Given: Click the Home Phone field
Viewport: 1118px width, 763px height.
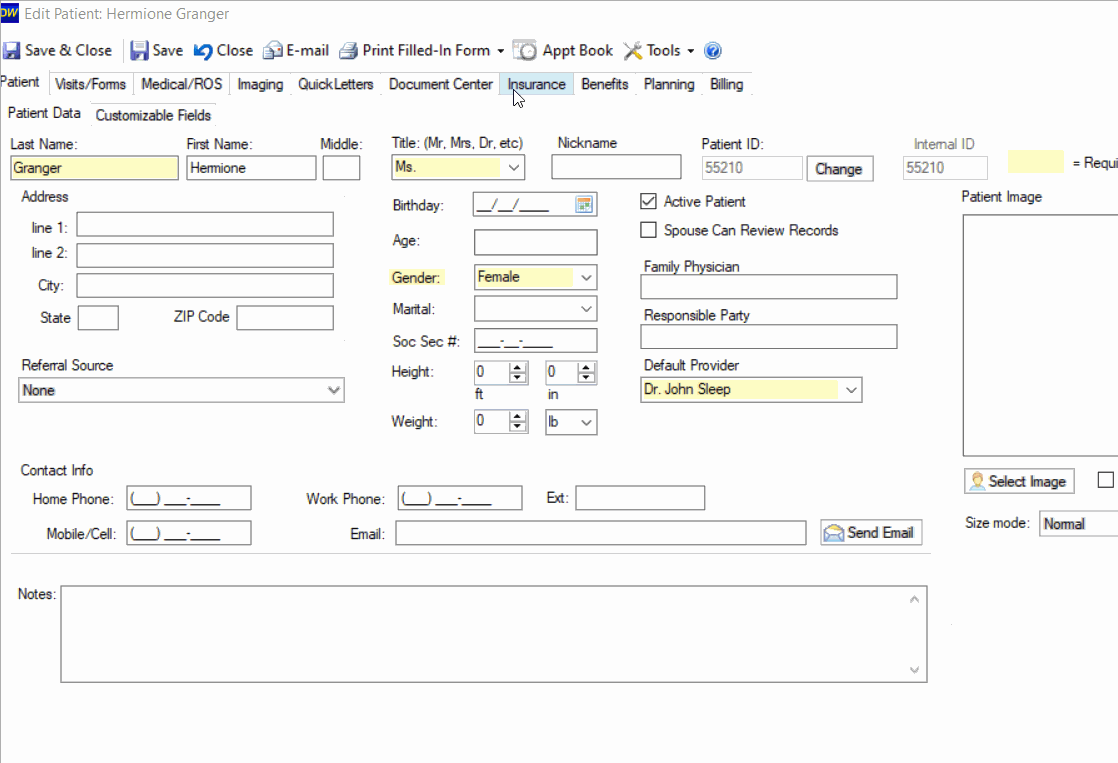Looking at the screenshot, I should pyautogui.click(x=189, y=498).
